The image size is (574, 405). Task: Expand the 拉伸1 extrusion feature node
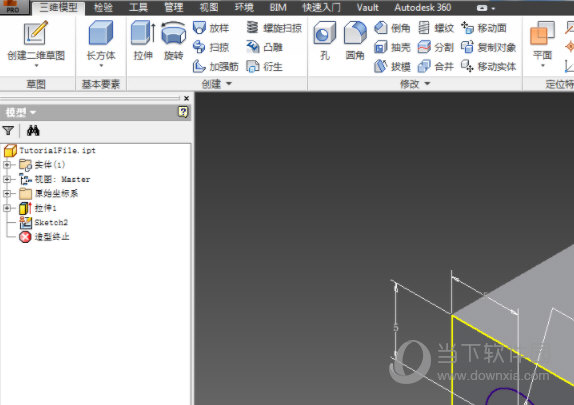[7, 208]
